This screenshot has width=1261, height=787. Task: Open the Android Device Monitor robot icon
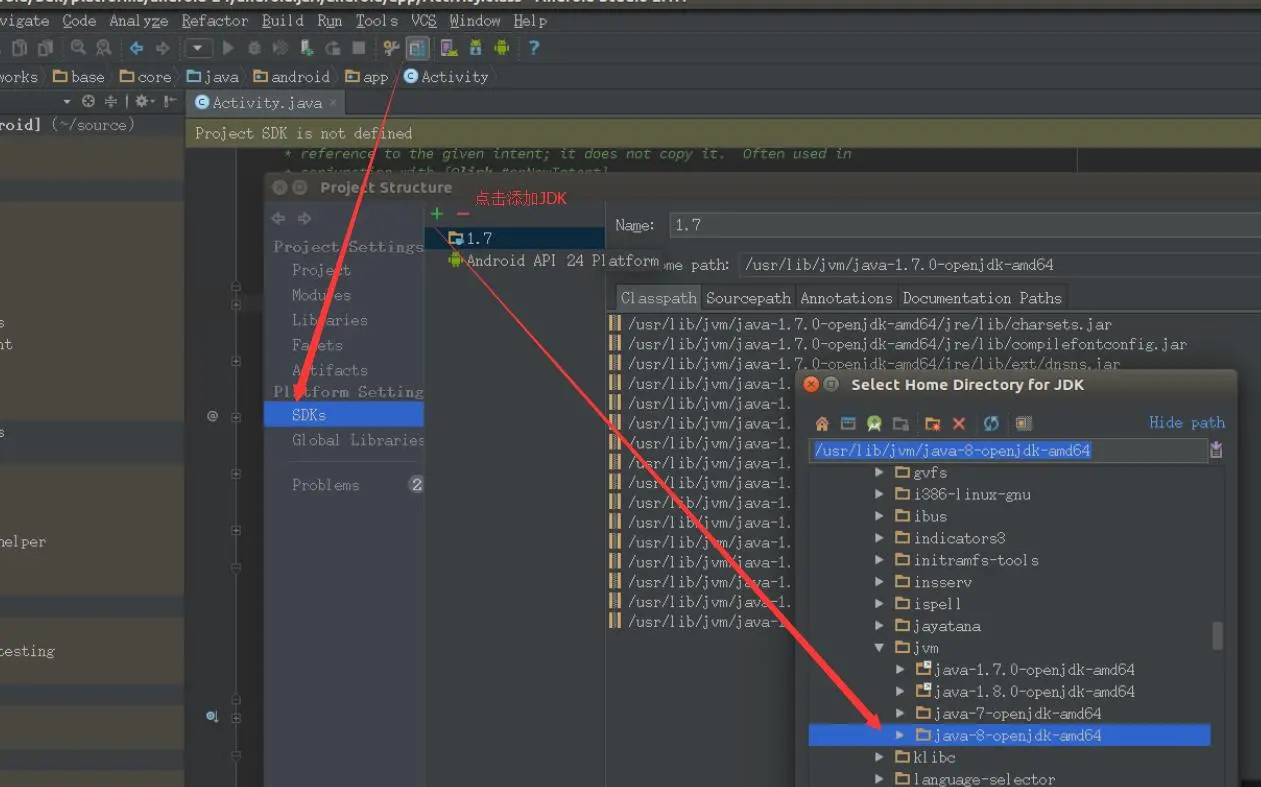click(502, 48)
